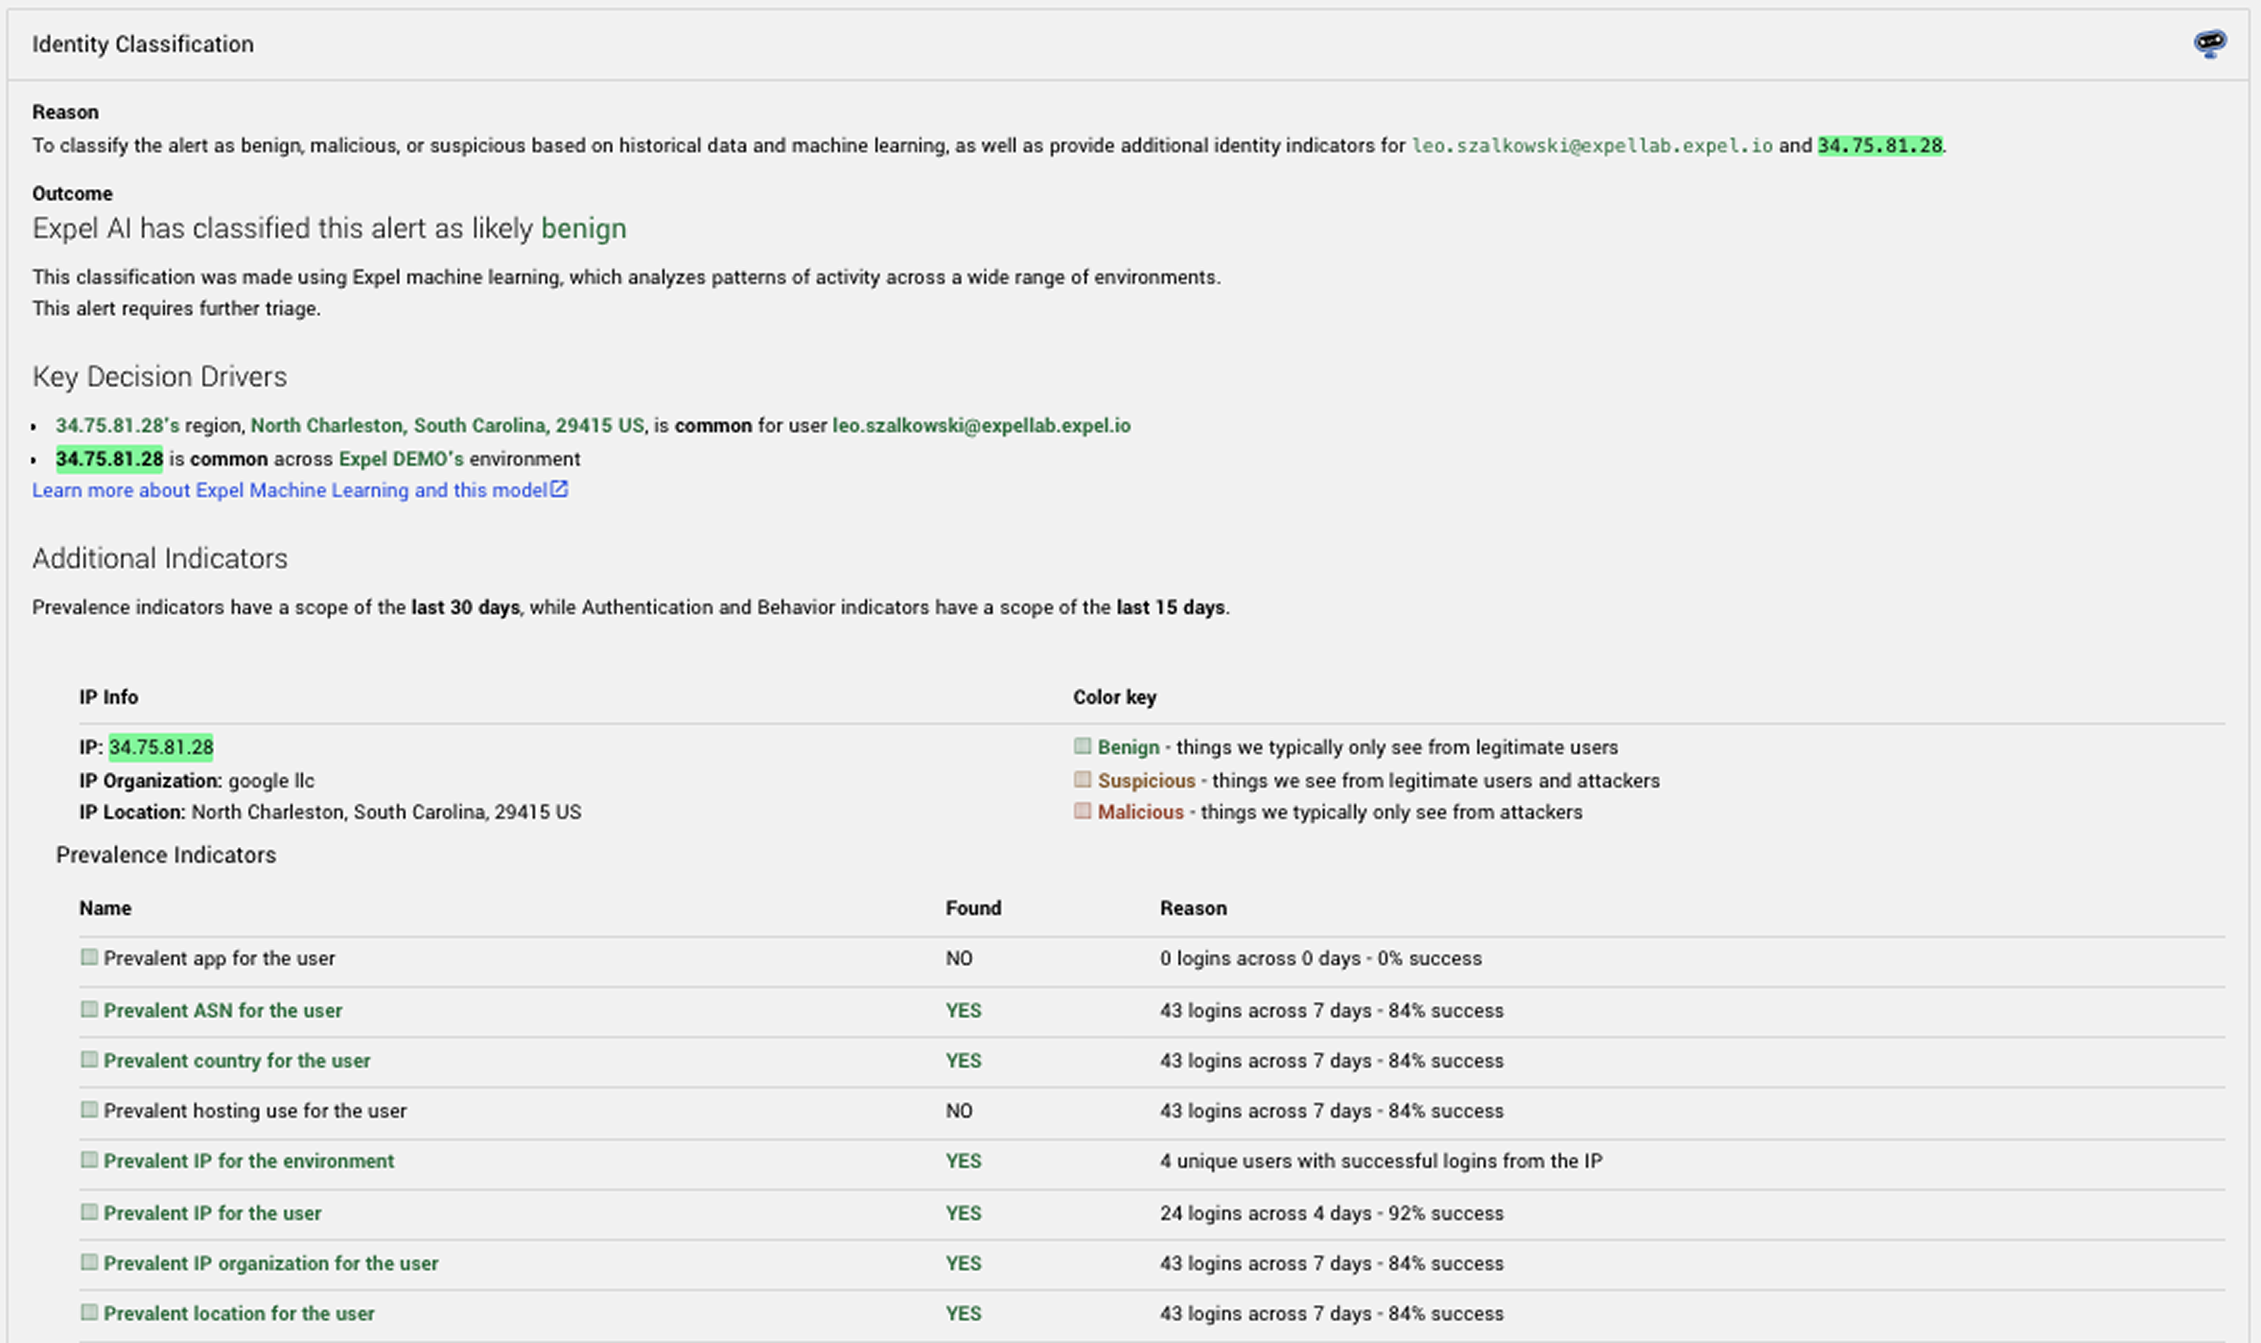The height and width of the screenshot is (1343, 2261).
Task: Click the Suspicious color swatch in the color key
Action: point(1082,779)
